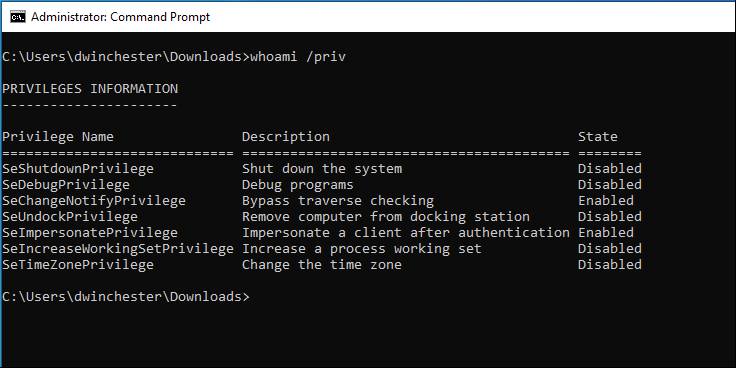The width and height of the screenshot is (736, 368).
Task: Click the Description column header
Action: coord(286,137)
